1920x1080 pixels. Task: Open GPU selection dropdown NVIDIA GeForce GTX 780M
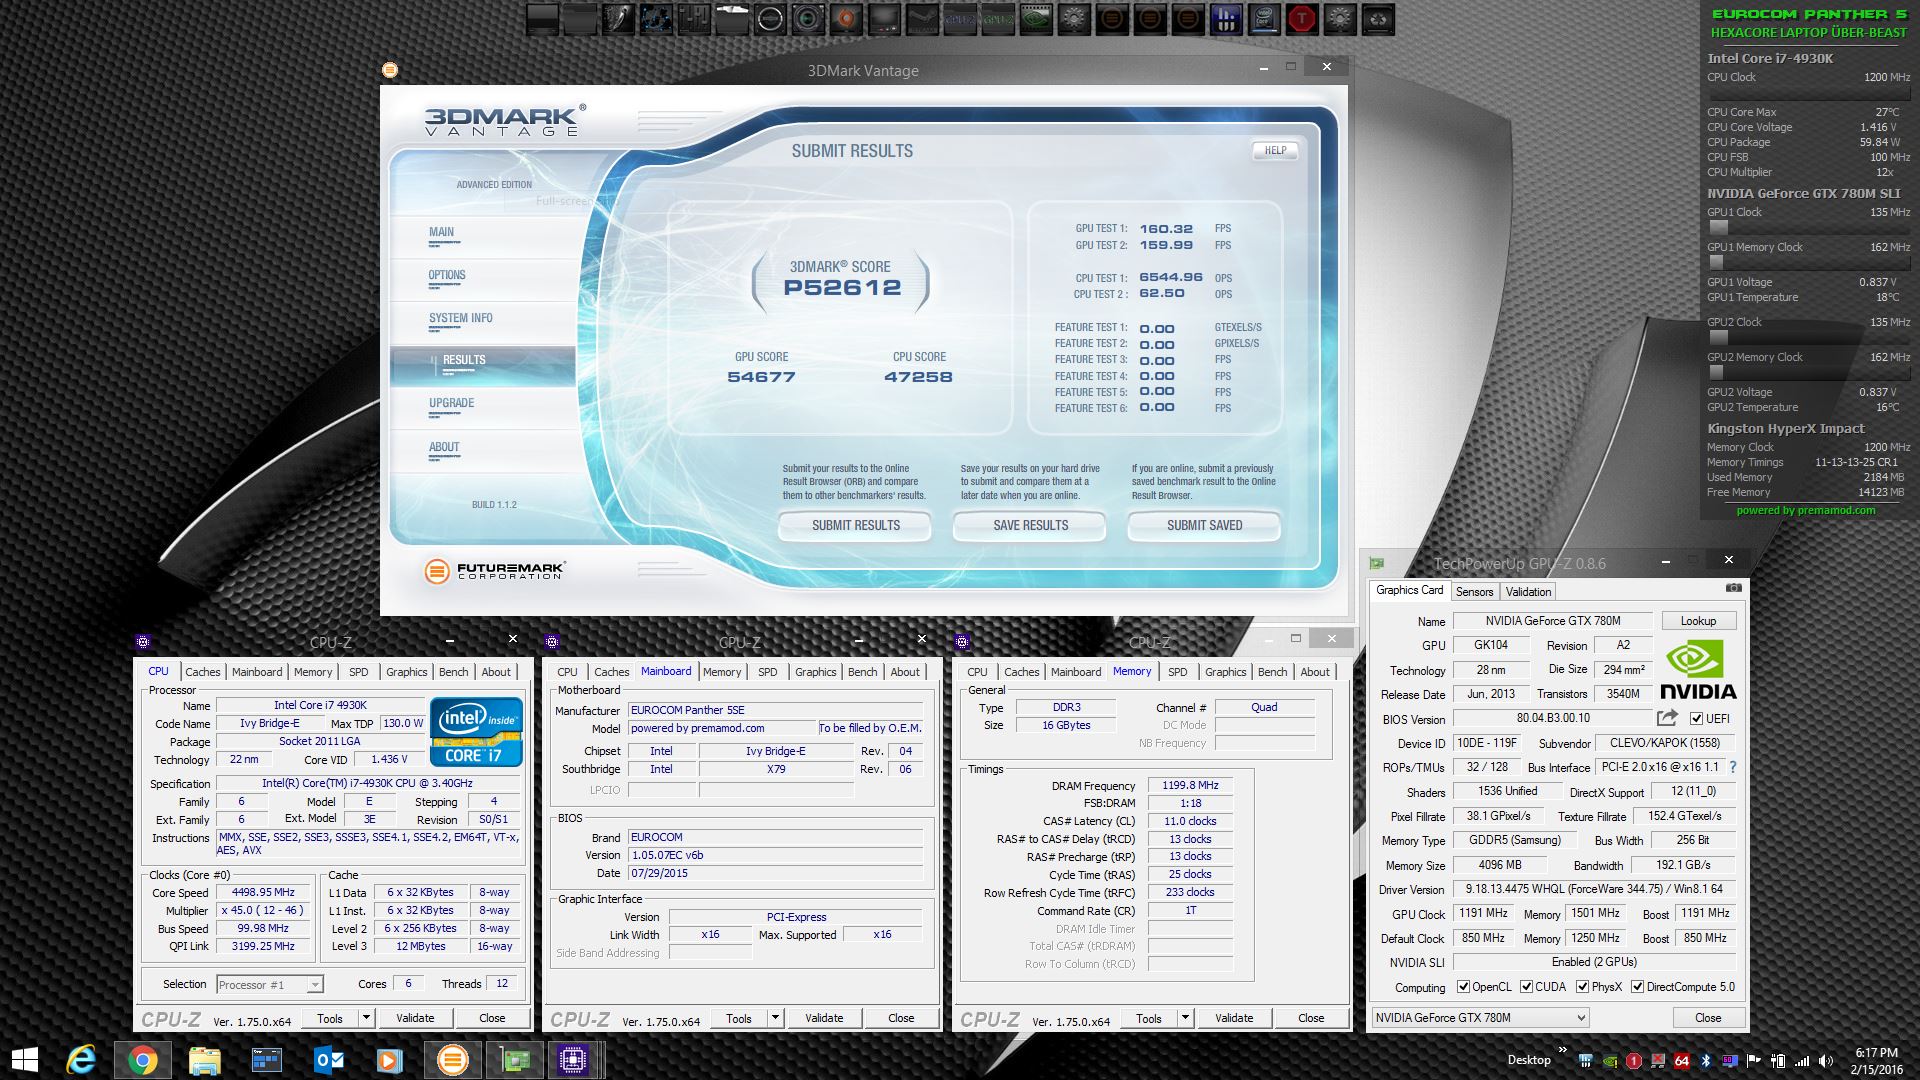pyautogui.click(x=1480, y=1017)
